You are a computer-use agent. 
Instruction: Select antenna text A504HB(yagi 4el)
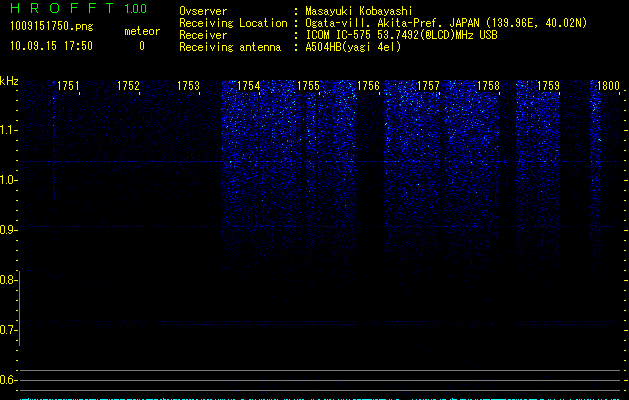click(353, 47)
